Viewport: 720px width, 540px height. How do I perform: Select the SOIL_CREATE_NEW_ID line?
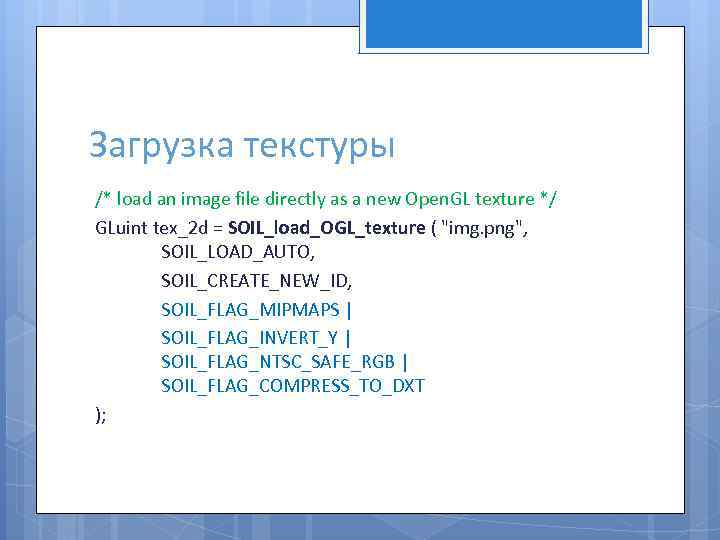point(256,281)
